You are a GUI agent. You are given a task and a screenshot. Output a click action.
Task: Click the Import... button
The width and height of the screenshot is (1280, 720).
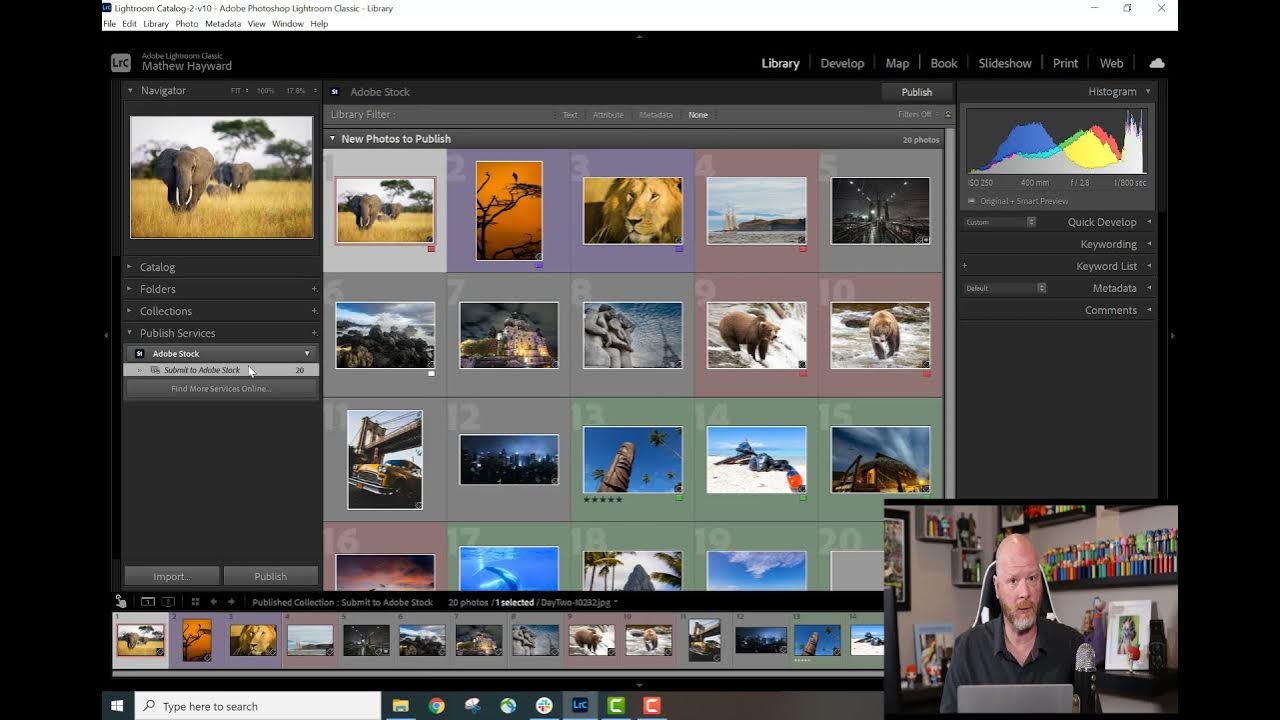(x=171, y=576)
